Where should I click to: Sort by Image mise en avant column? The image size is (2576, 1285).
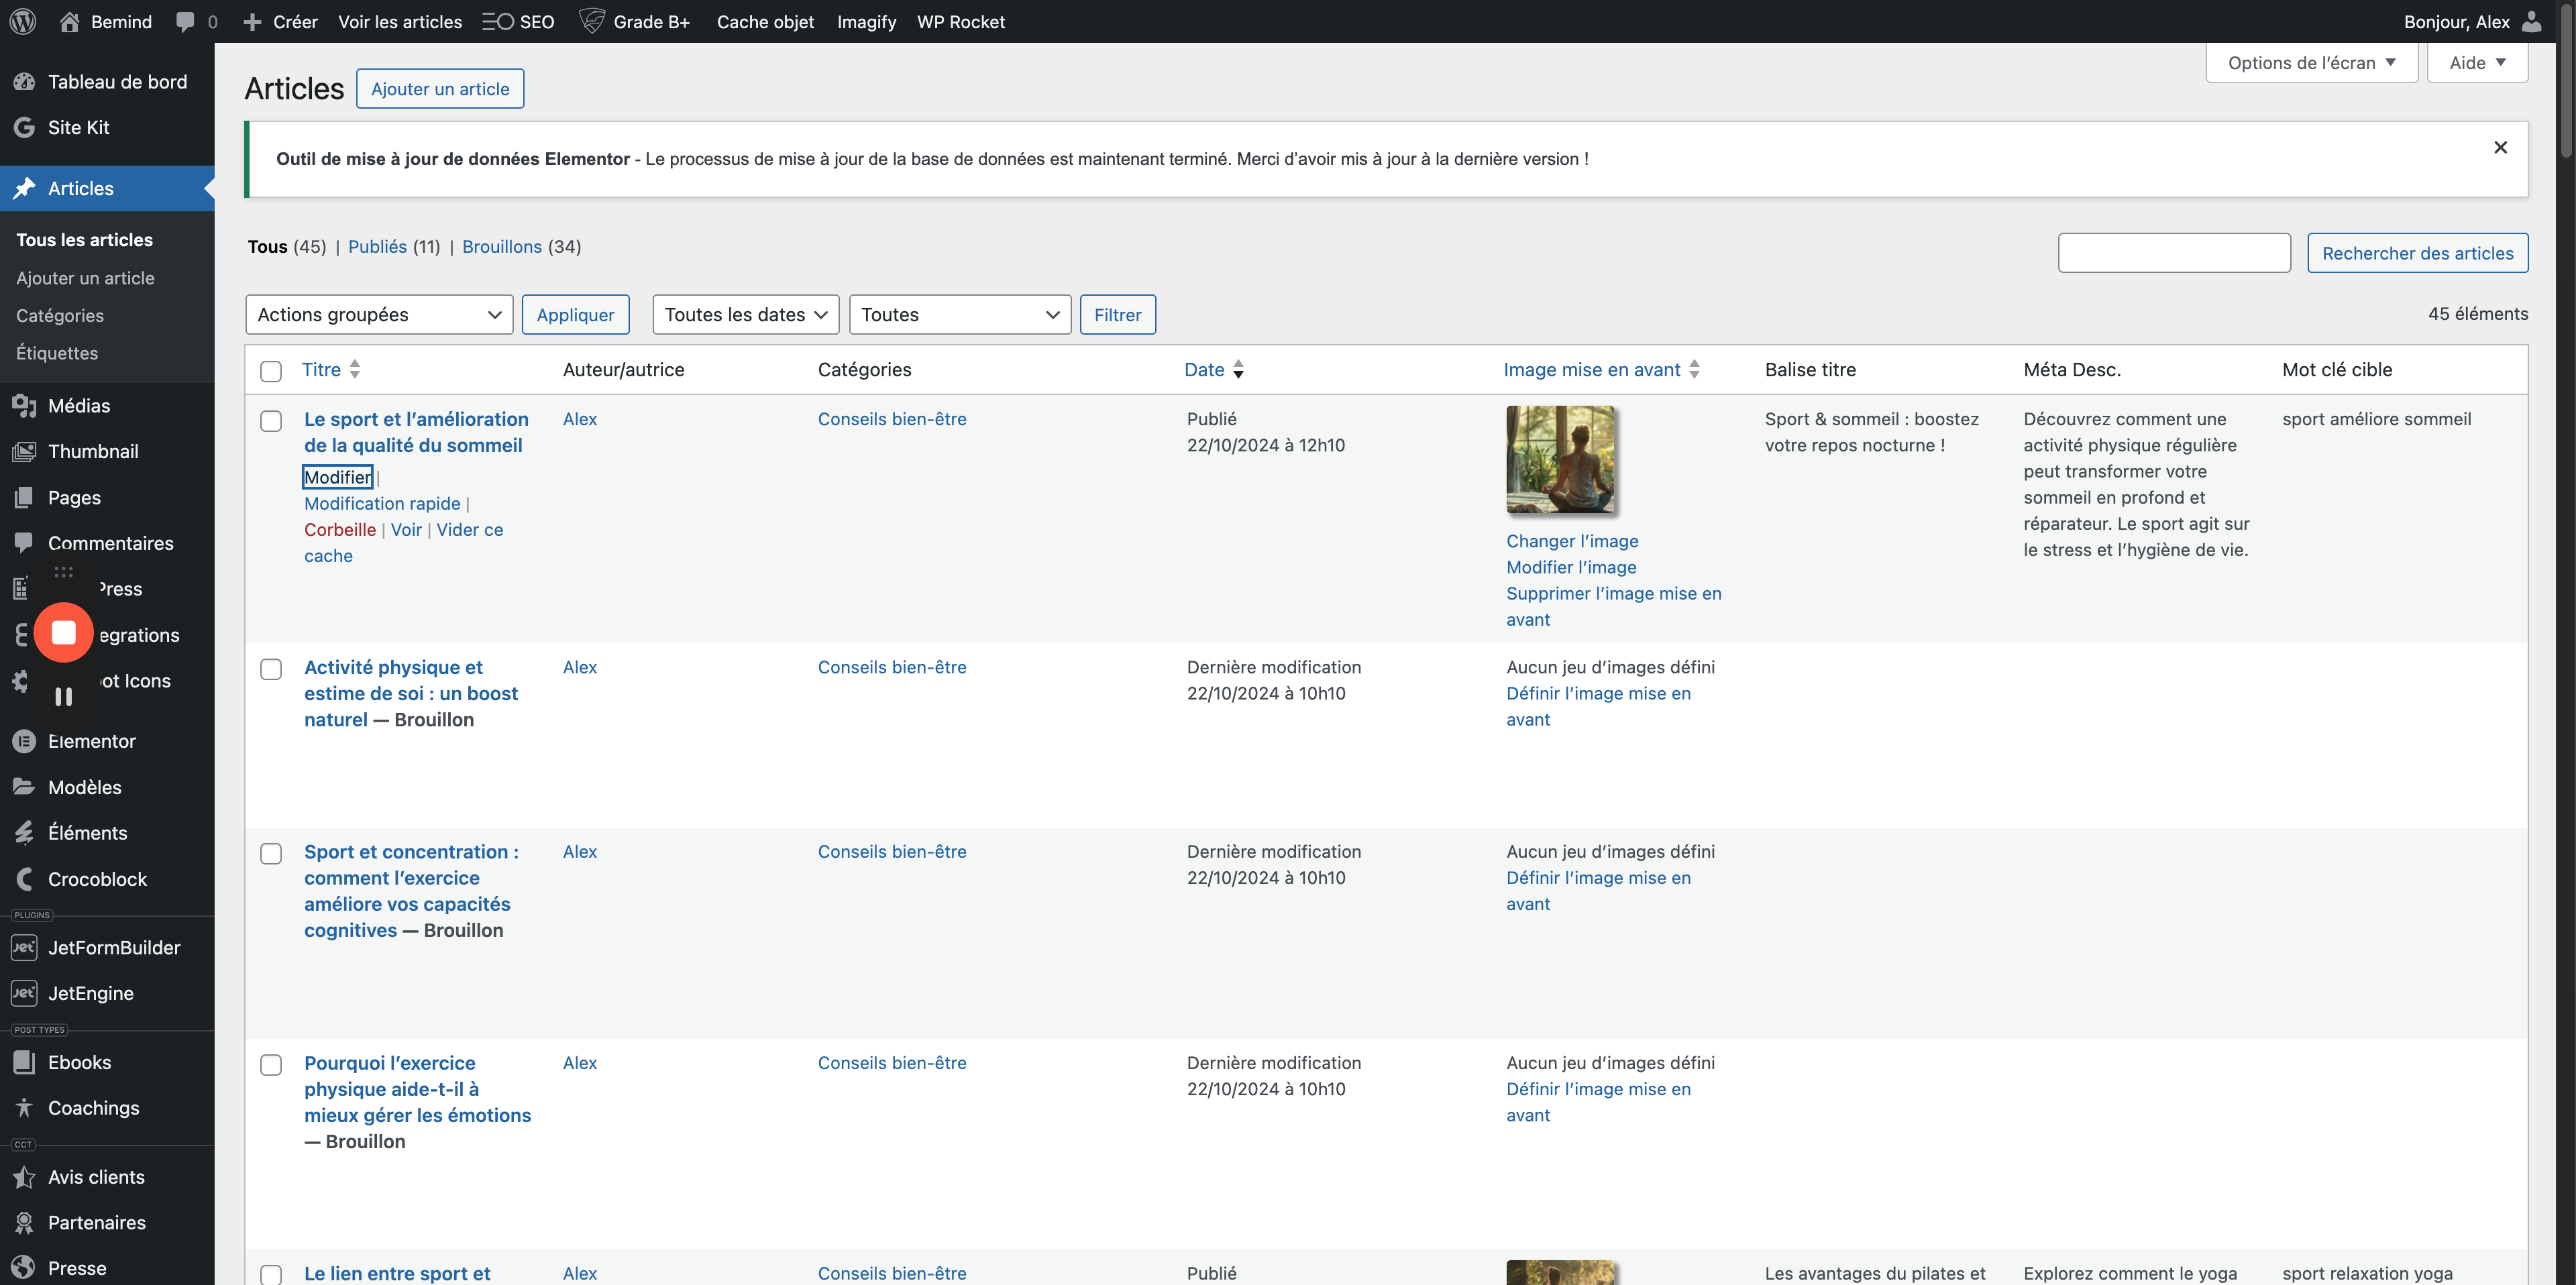(1602, 369)
